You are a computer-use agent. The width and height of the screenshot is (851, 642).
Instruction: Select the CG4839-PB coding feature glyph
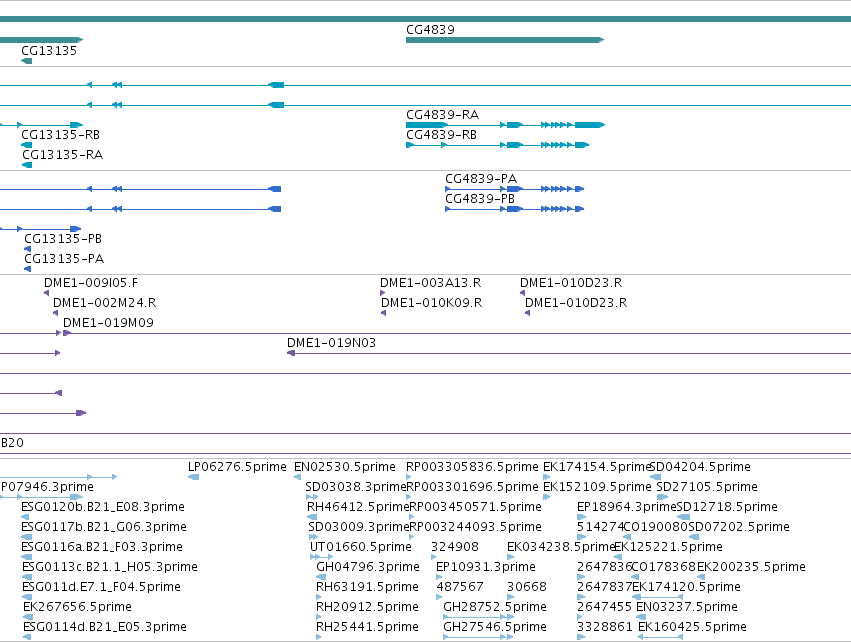pos(515,209)
